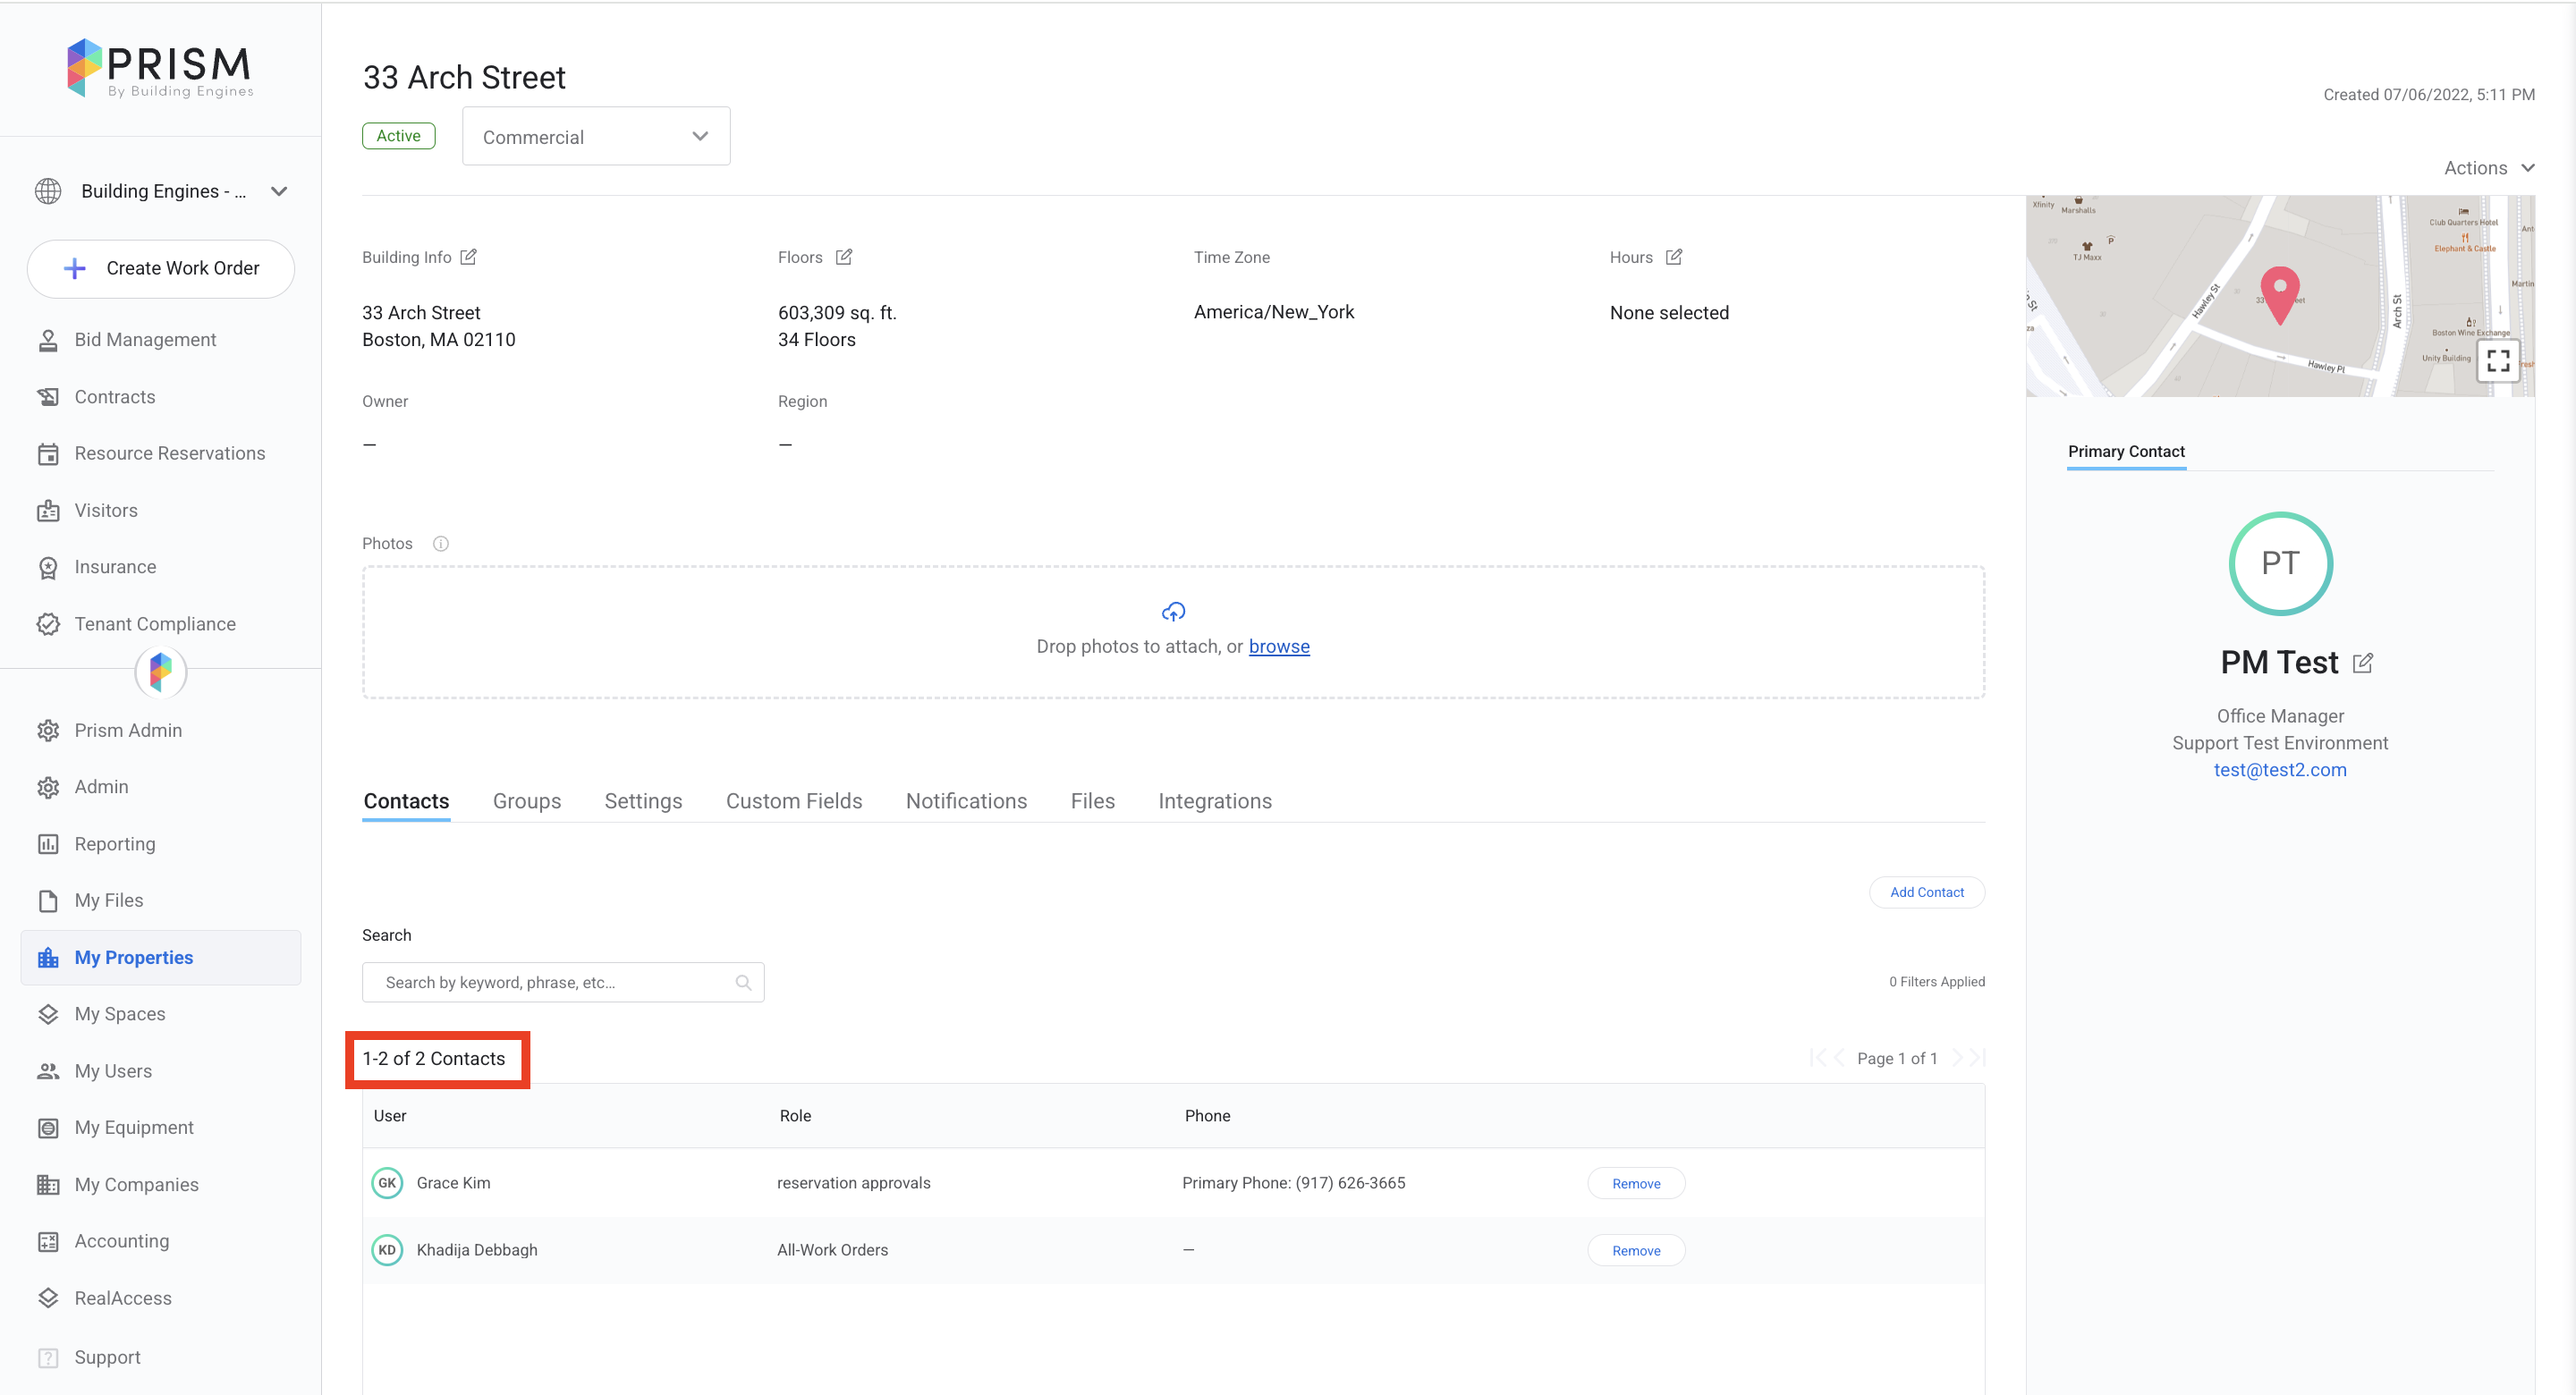Edit primary contact PM Test icon
Viewport: 2576px width, 1395px height.
[2363, 663]
